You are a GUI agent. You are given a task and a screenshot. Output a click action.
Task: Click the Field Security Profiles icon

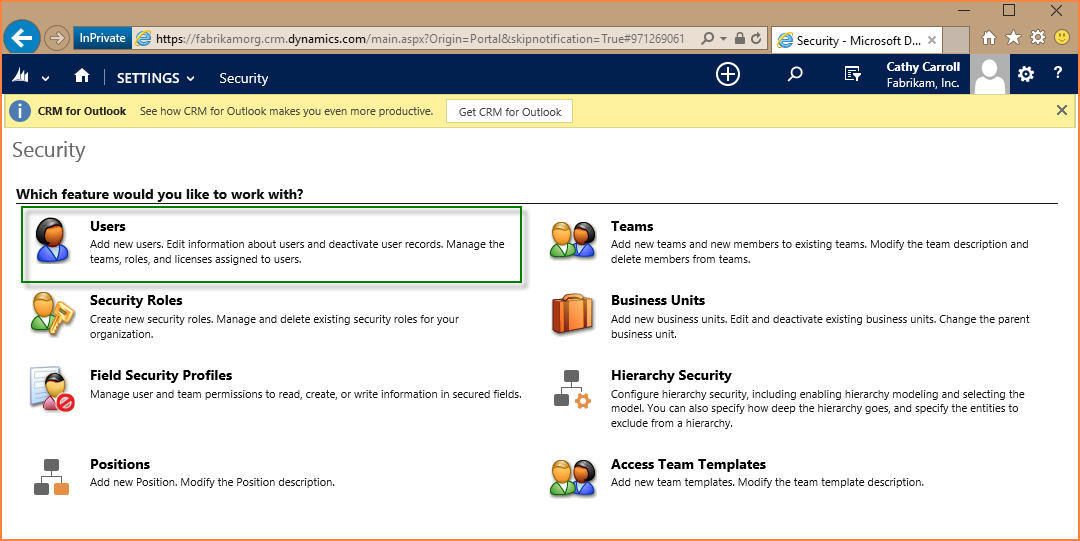coord(52,389)
